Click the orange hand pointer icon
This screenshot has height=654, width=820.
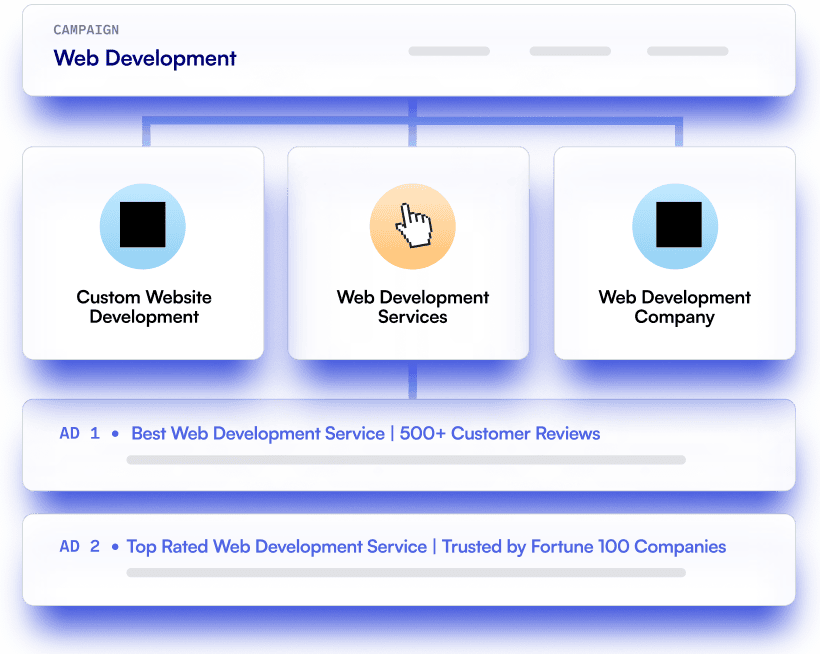pyautogui.click(x=413, y=226)
